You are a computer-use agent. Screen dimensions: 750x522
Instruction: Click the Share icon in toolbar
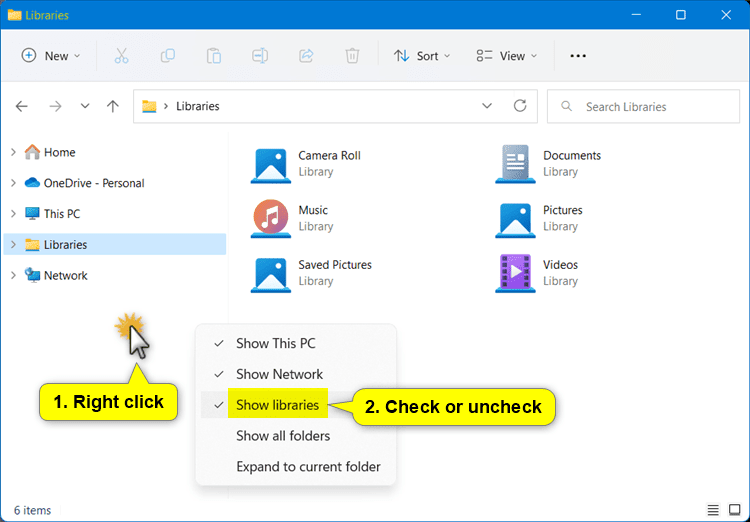click(306, 56)
